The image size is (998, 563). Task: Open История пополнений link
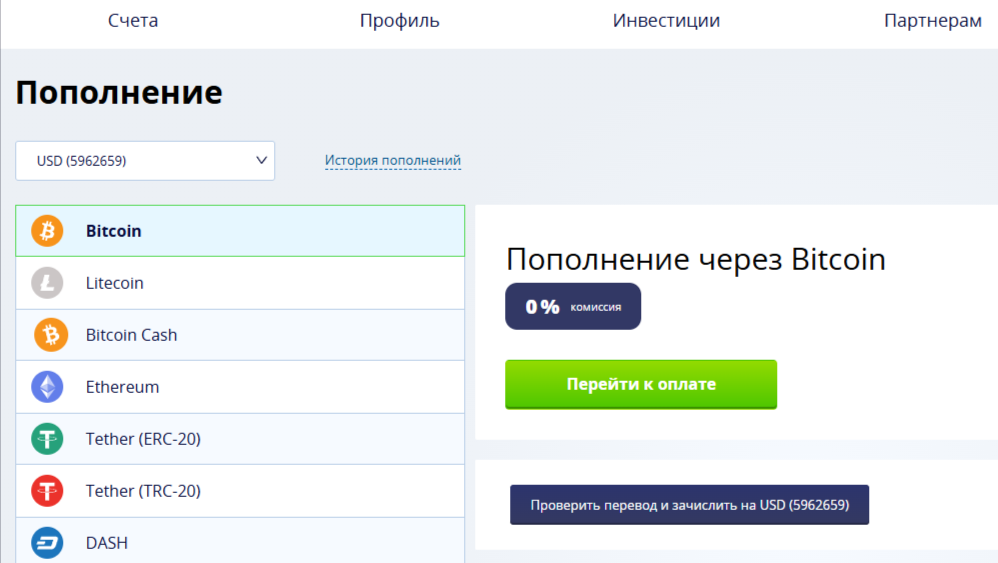pyautogui.click(x=393, y=160)
